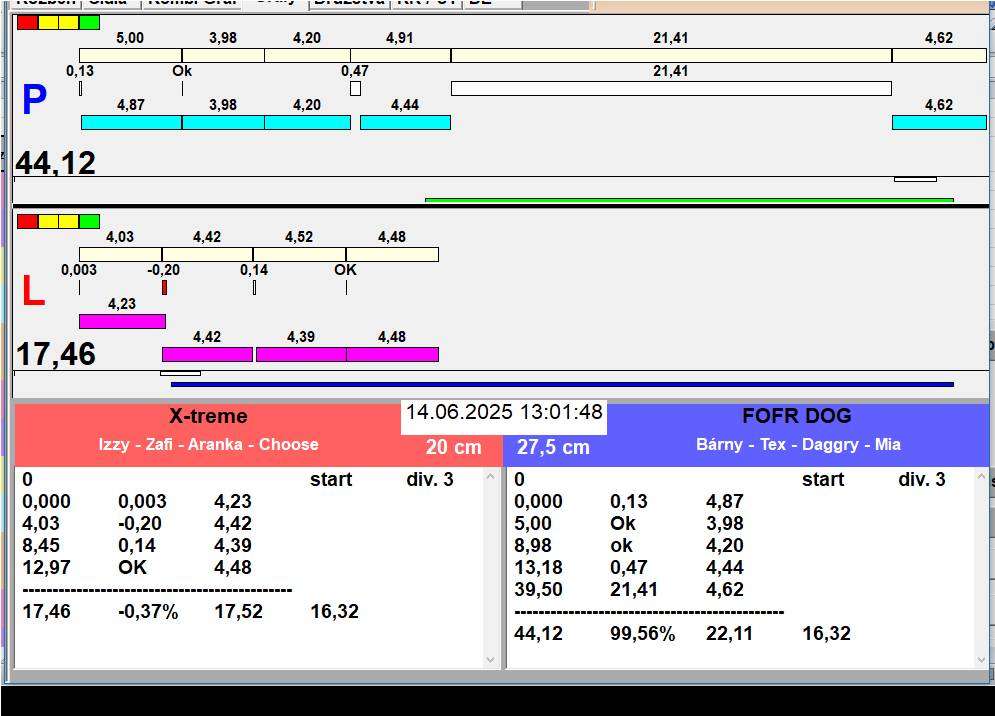Click the blue progress bar under lane L
The height and width of the screenshot is (716, 995).
coord(561,384)
